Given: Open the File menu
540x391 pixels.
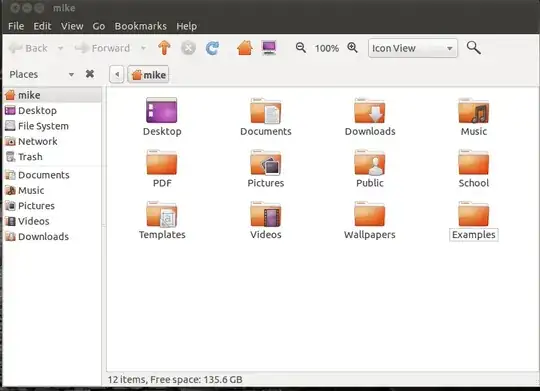Looking at the screenshot, I should (x=16, y=26).
